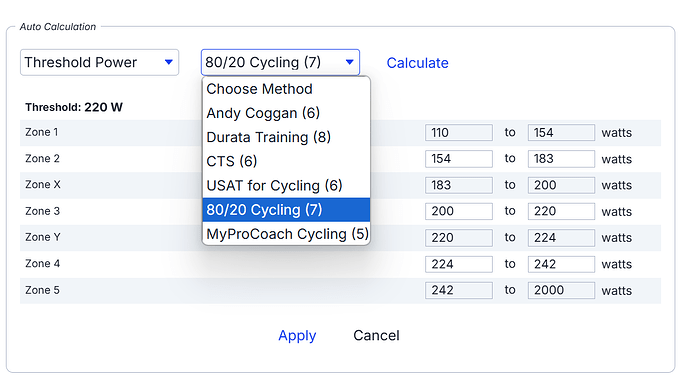
Task: Click the Threshold: 220 W label
Action: coord(74,107)
